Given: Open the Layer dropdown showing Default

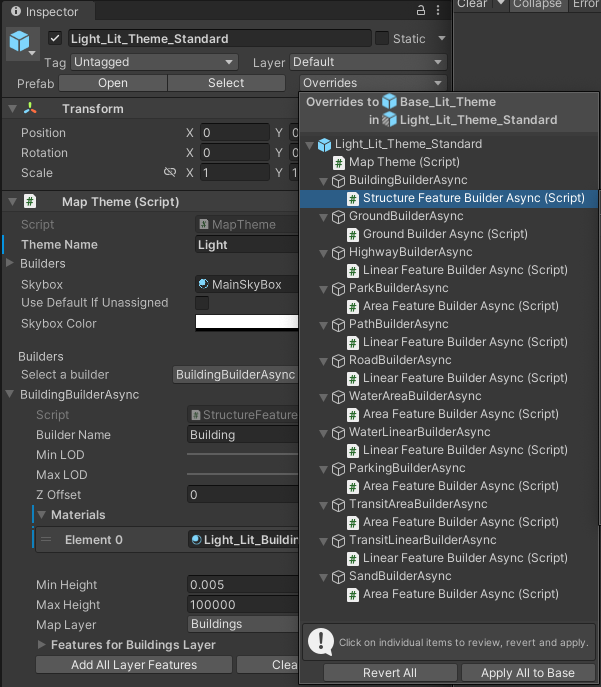Looking at the screenshot, I should pos(368,62).
